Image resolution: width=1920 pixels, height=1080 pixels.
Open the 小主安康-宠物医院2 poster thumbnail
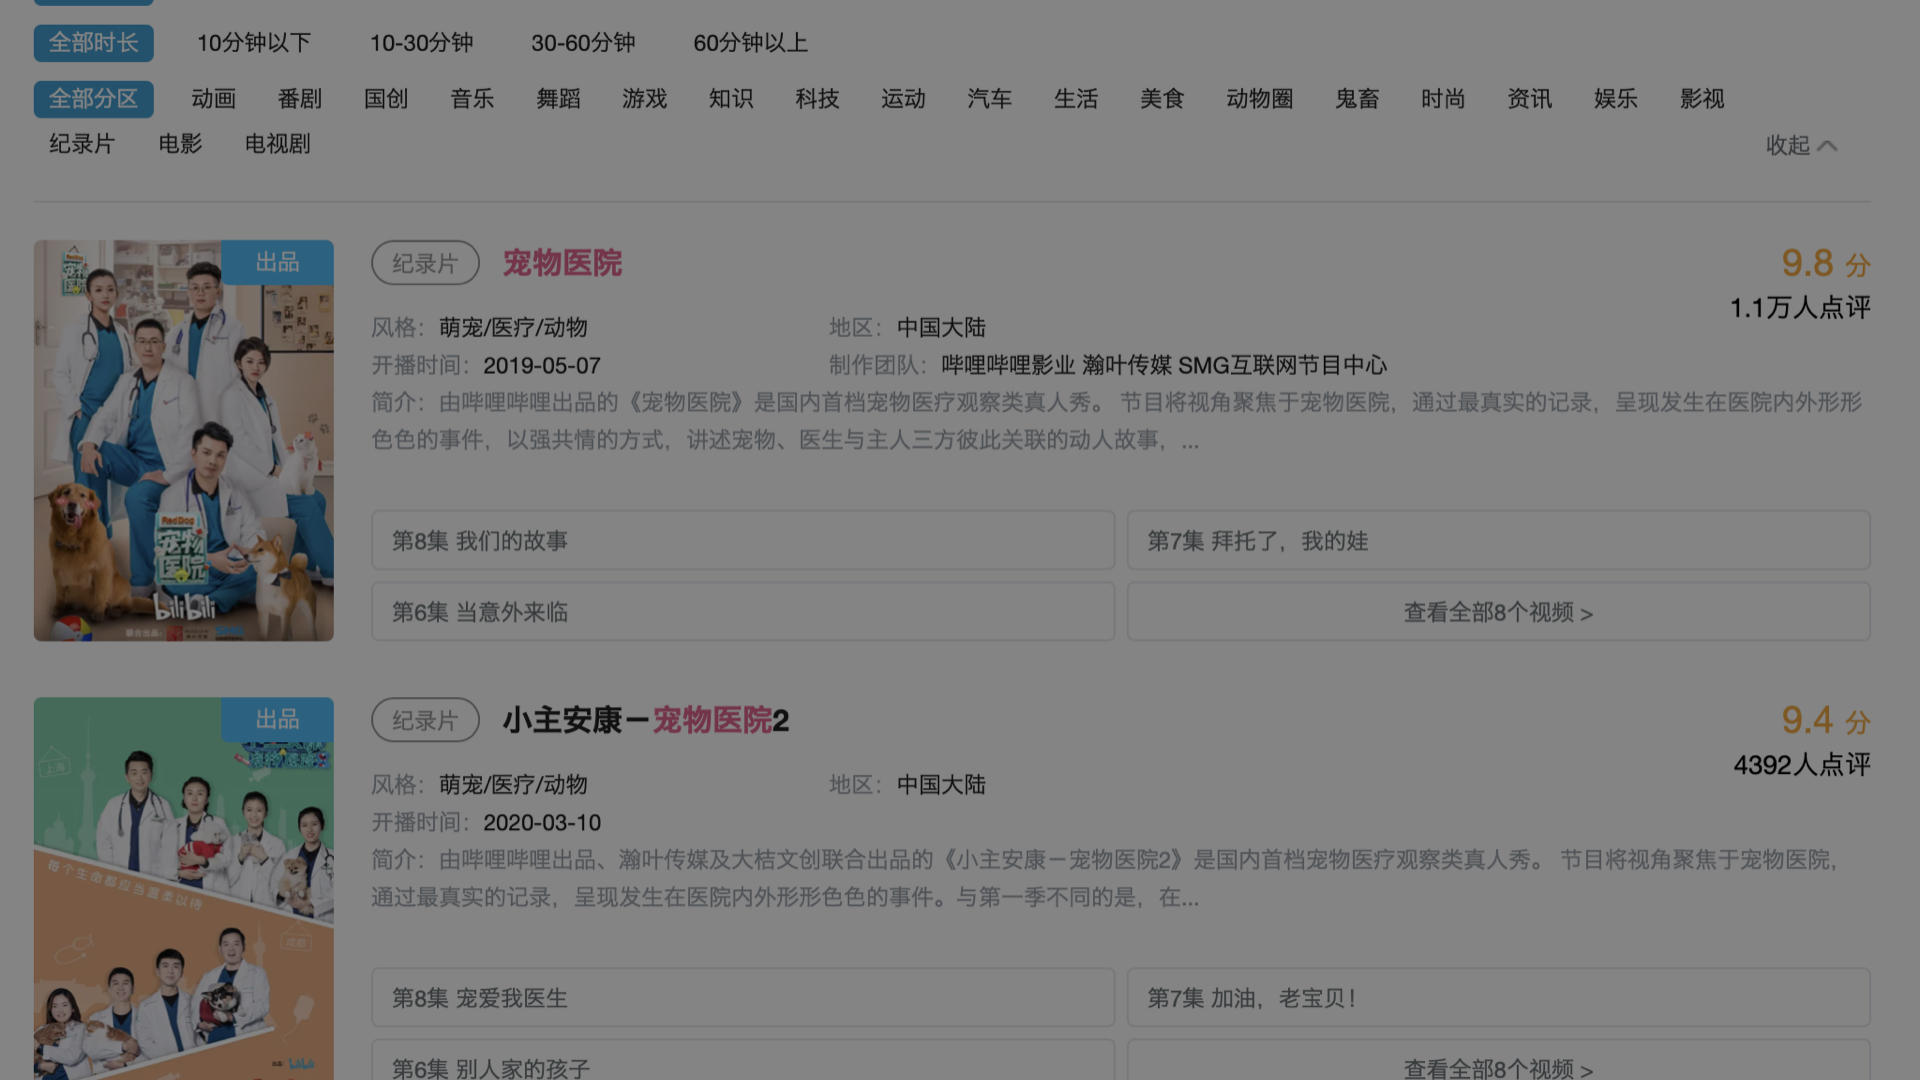183,888
